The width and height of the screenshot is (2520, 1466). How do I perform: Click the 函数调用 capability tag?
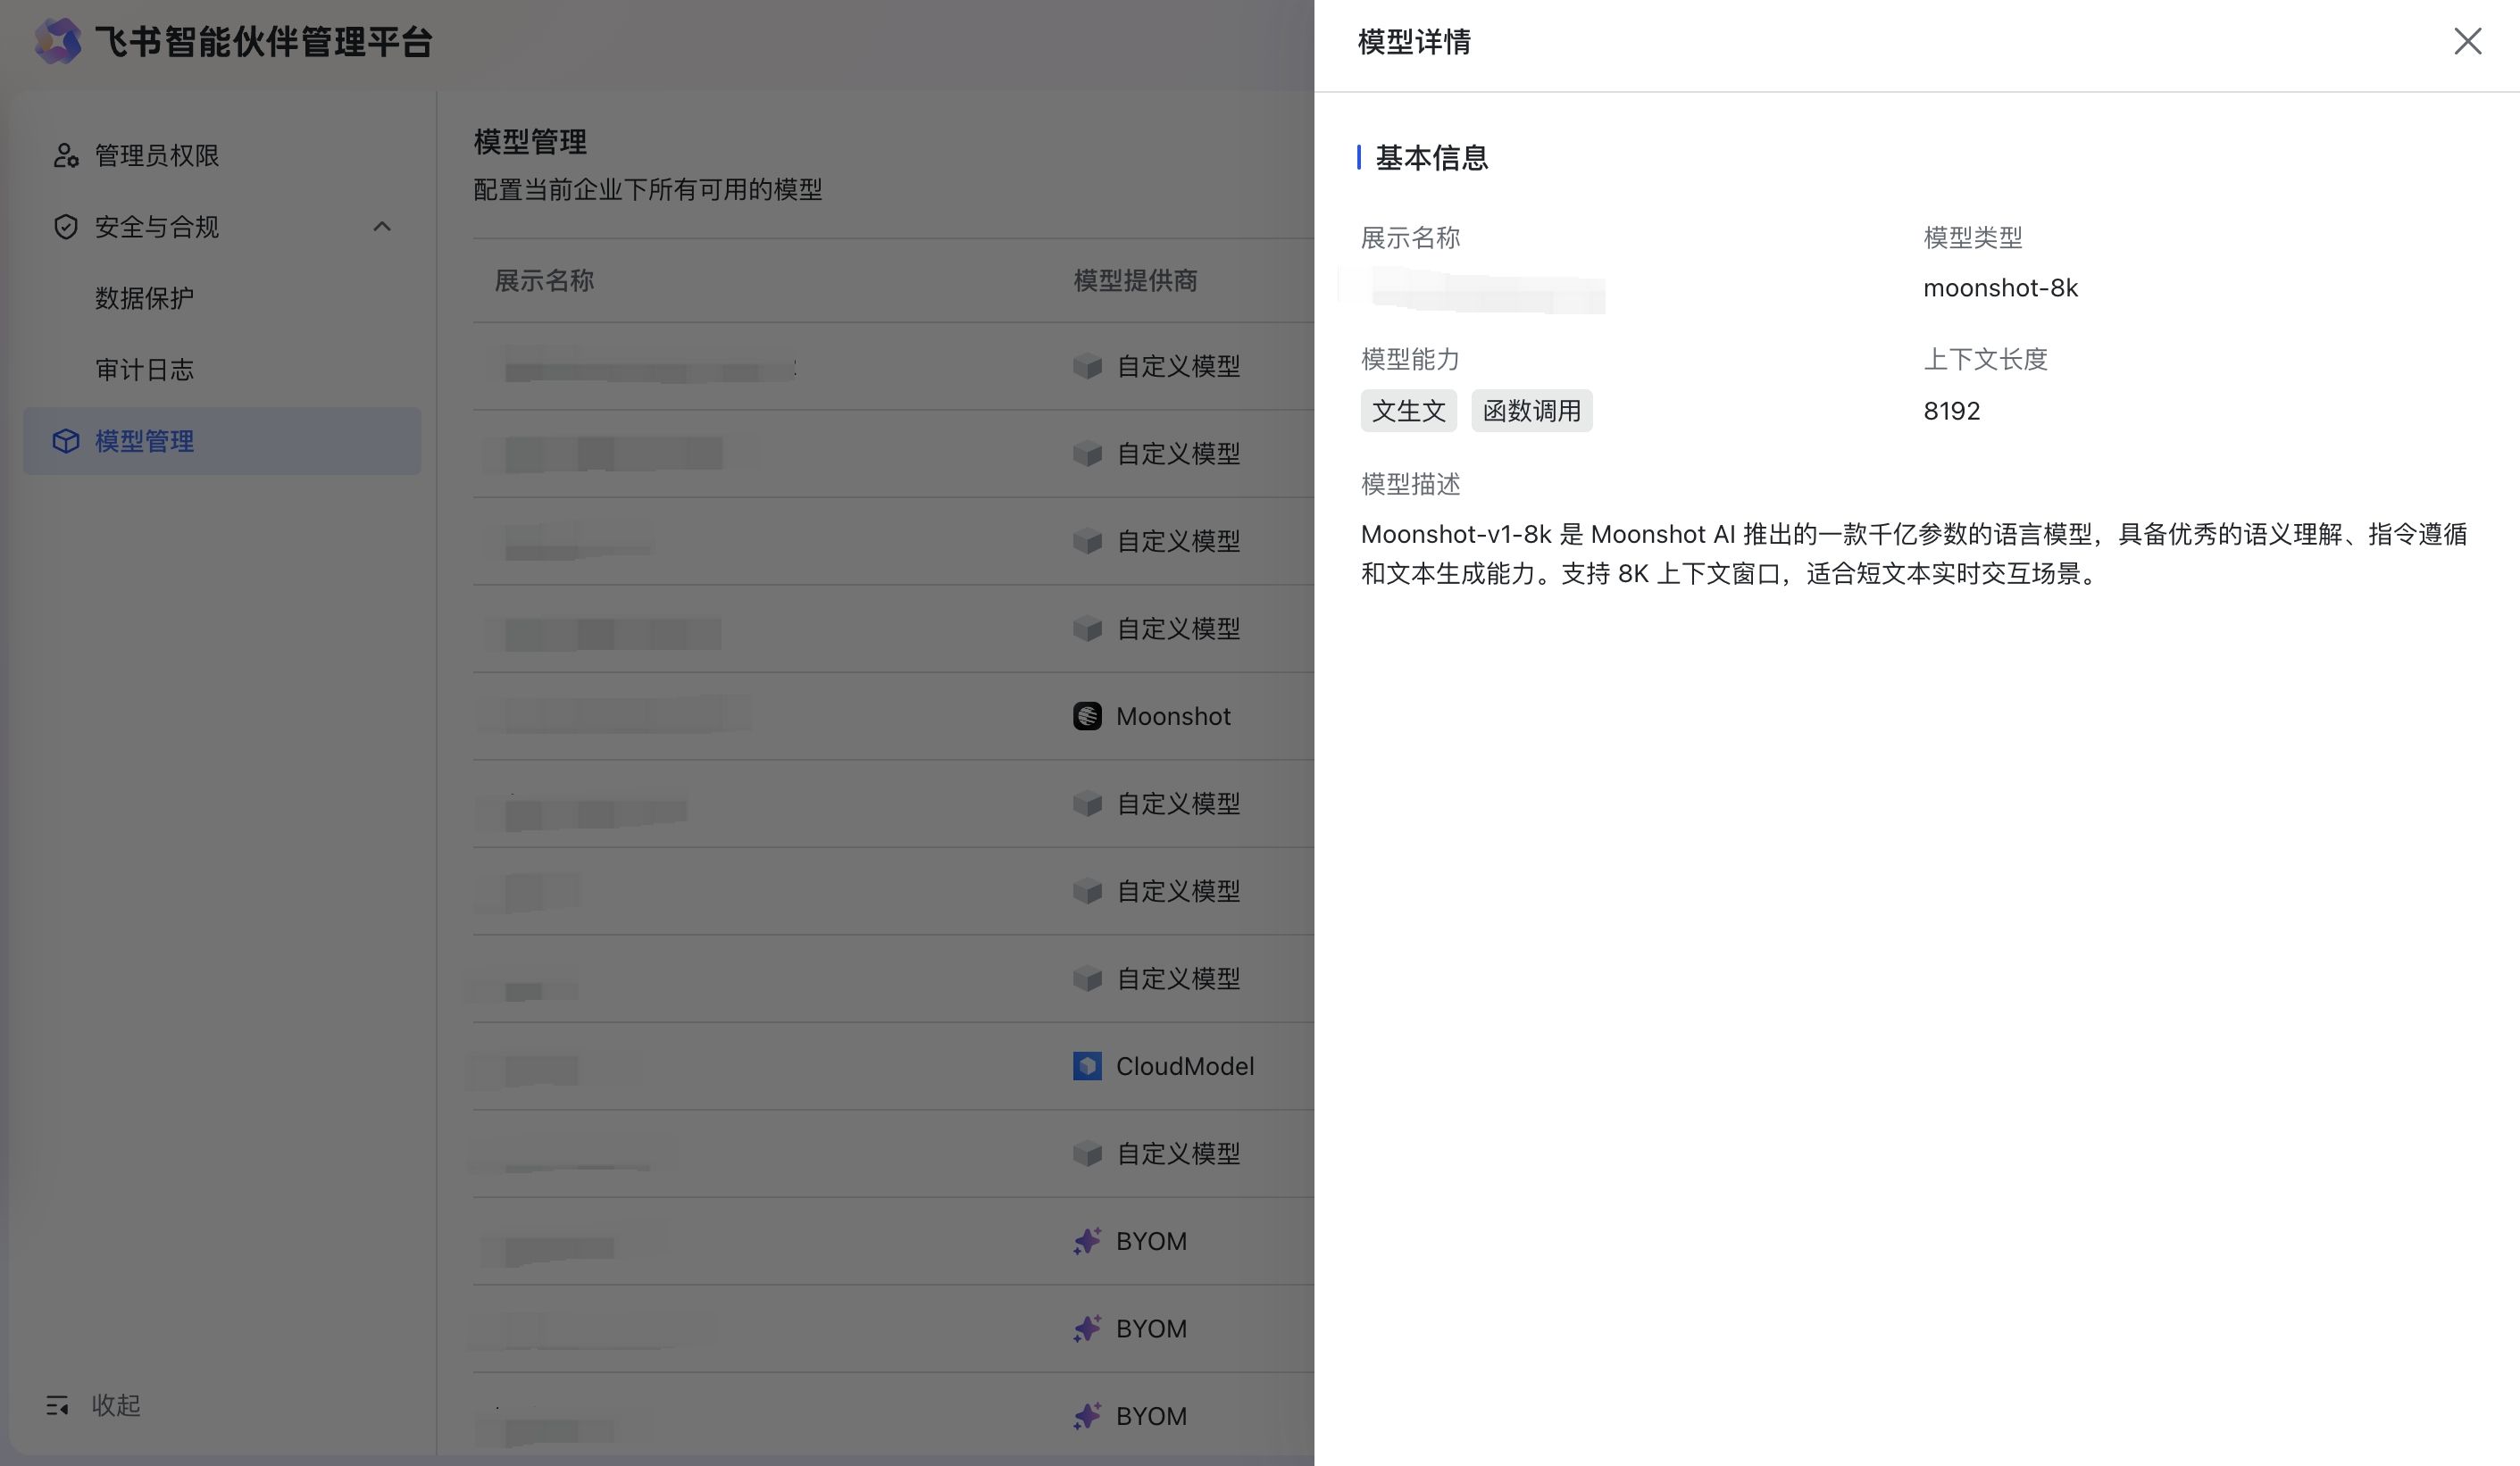[x=1531, y=411]
